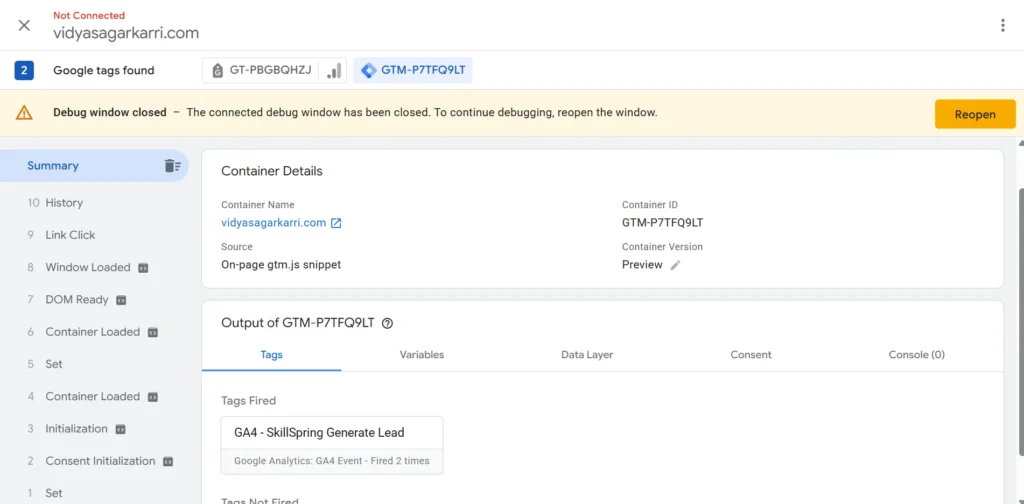1024x504 pixels.
Task: Open Container Loaded event number 6
Action: [95, 332]
